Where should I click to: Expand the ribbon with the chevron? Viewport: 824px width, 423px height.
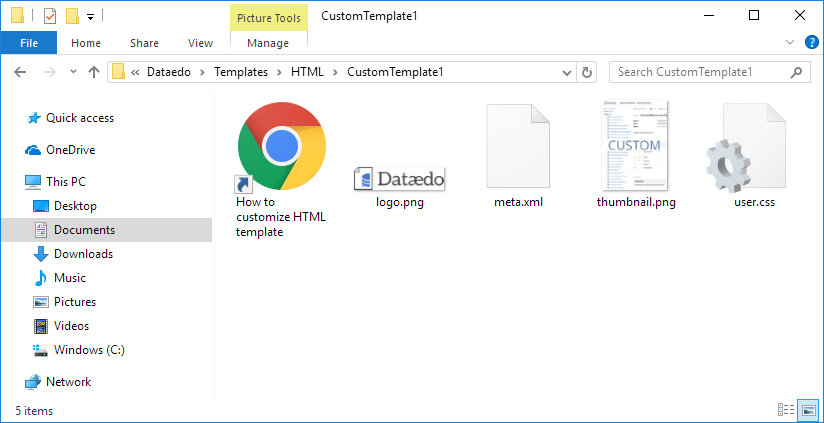[x=788, y=43]
